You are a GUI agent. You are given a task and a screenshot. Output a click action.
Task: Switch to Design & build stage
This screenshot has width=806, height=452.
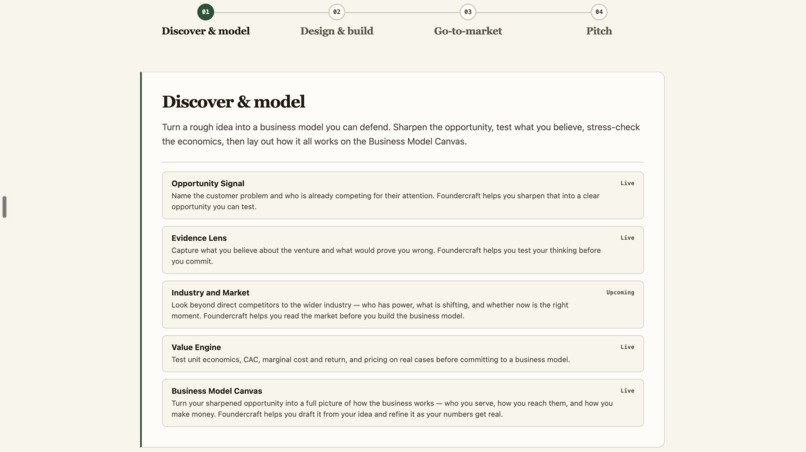(337, 31)
